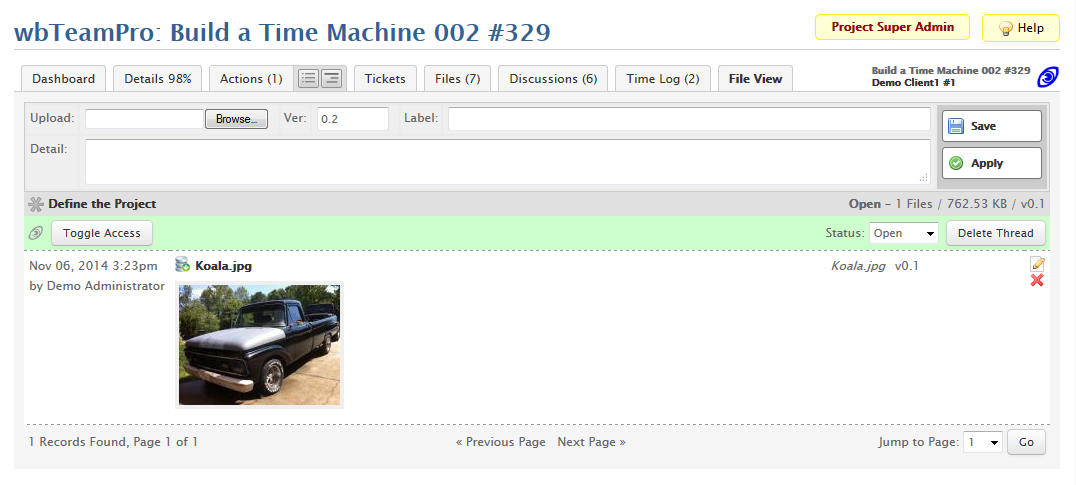
Task: Click the file download icon beside Koala.jpg
Action: click(x=183, y=265)
